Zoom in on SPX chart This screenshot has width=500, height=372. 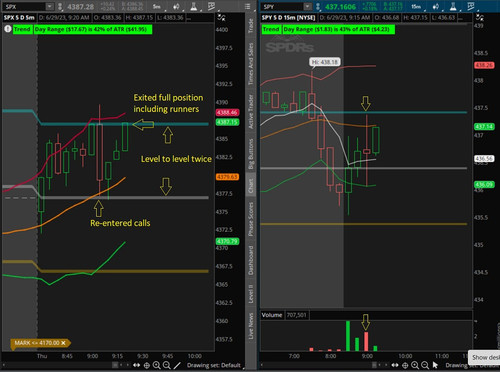(x=157, y=365)
